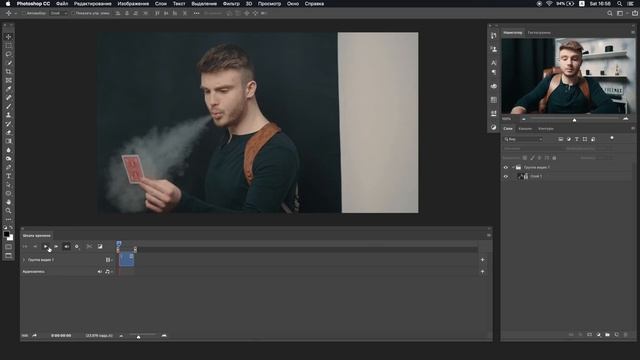This screenshot has height=360, width=640.
Task: Expand the video group track in timeline
Action: (24, 260)
